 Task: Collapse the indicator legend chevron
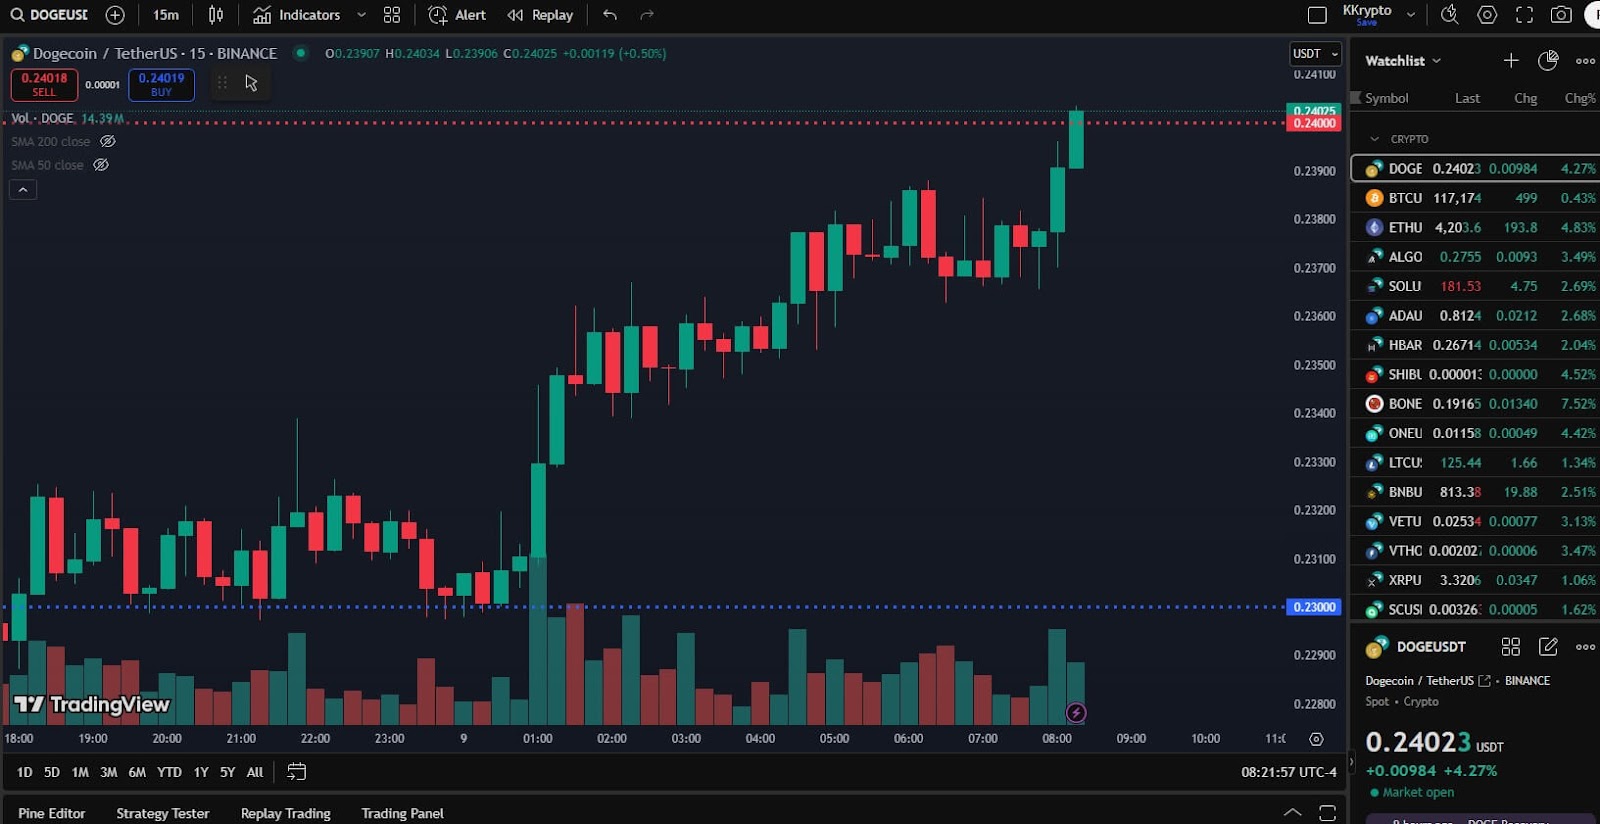(23, 189)
